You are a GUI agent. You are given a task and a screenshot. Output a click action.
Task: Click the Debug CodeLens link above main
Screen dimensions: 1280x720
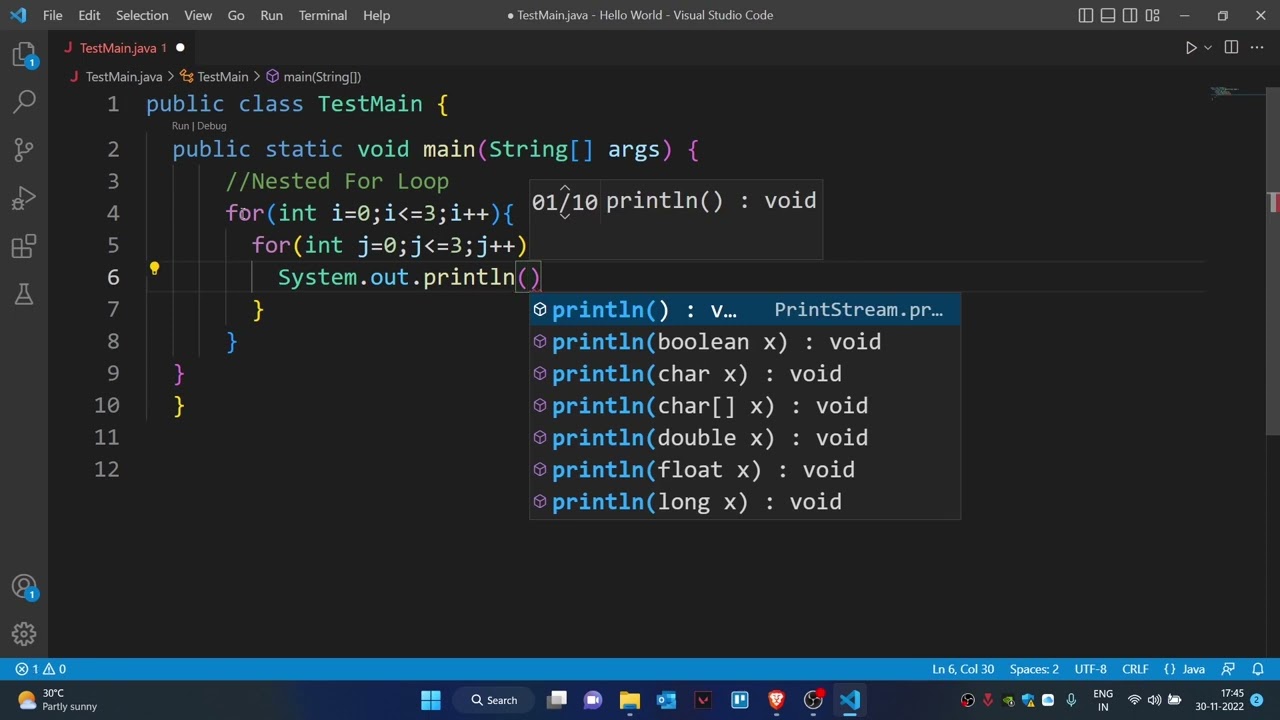point(211,126)
